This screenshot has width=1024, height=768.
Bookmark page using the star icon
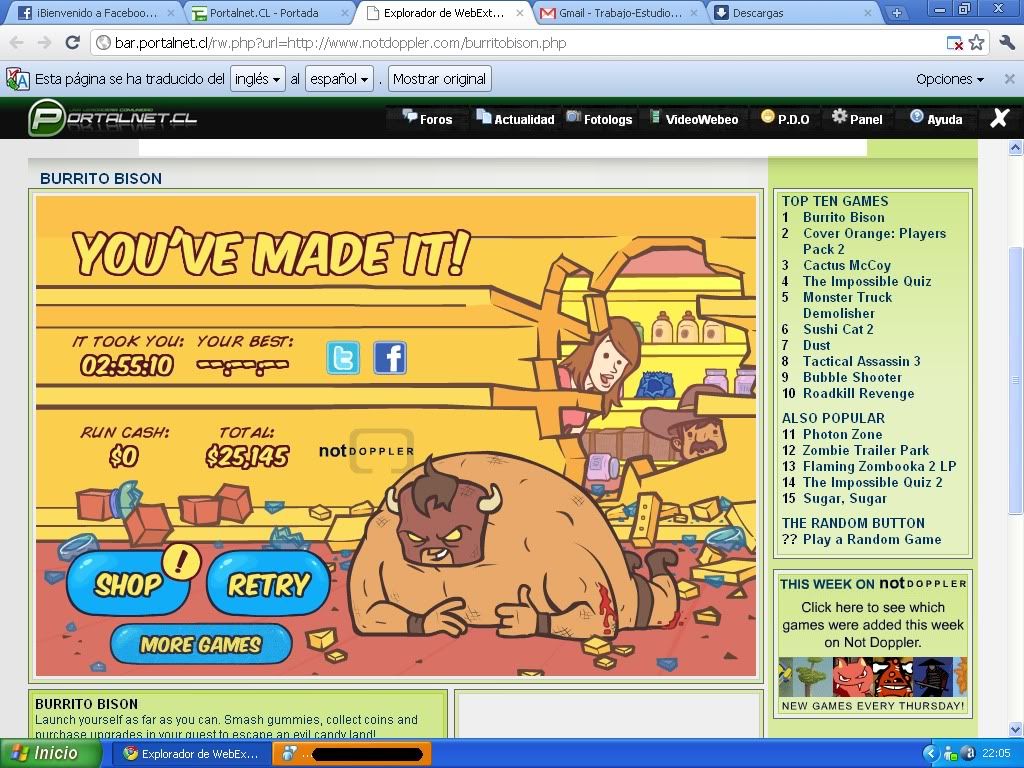[x=976, y=43]
